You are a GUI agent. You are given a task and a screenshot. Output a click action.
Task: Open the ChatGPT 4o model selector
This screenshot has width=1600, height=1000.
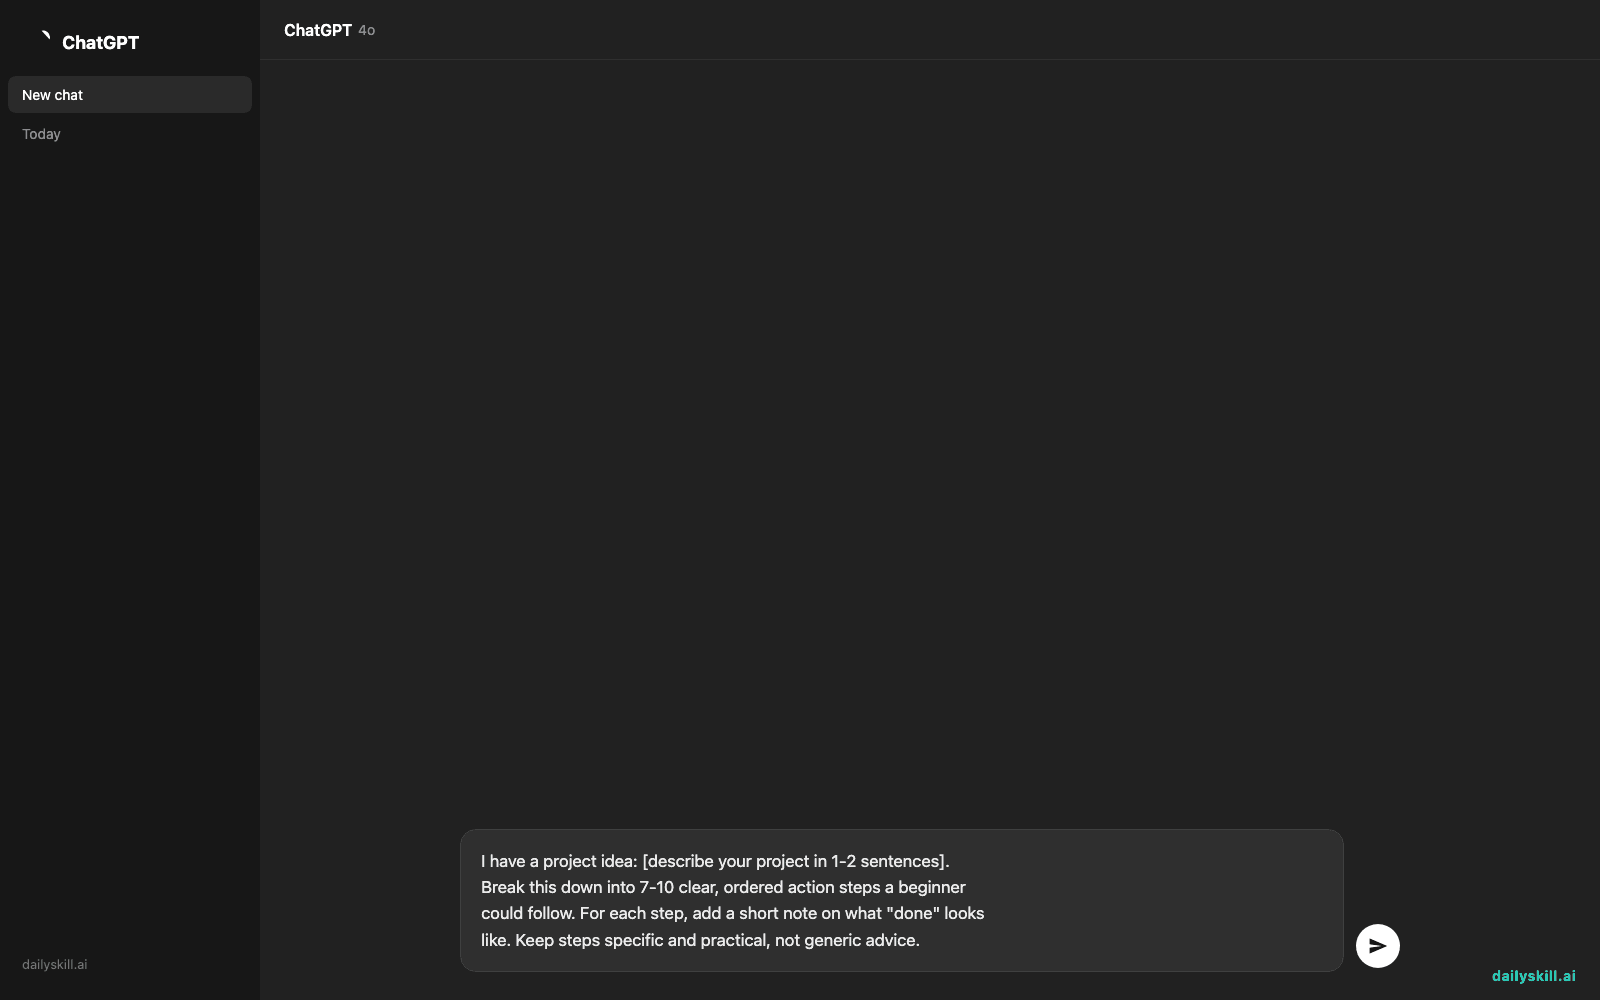[x=329, y=30]
